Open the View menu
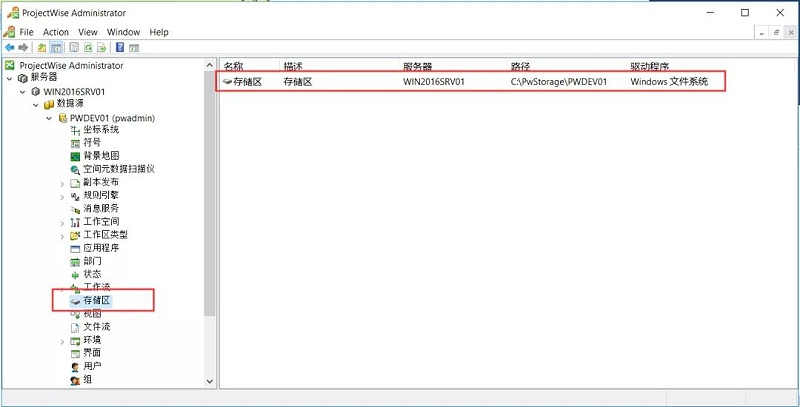The height and width of the screenshot is (407, 800). [x=88, y=32]
